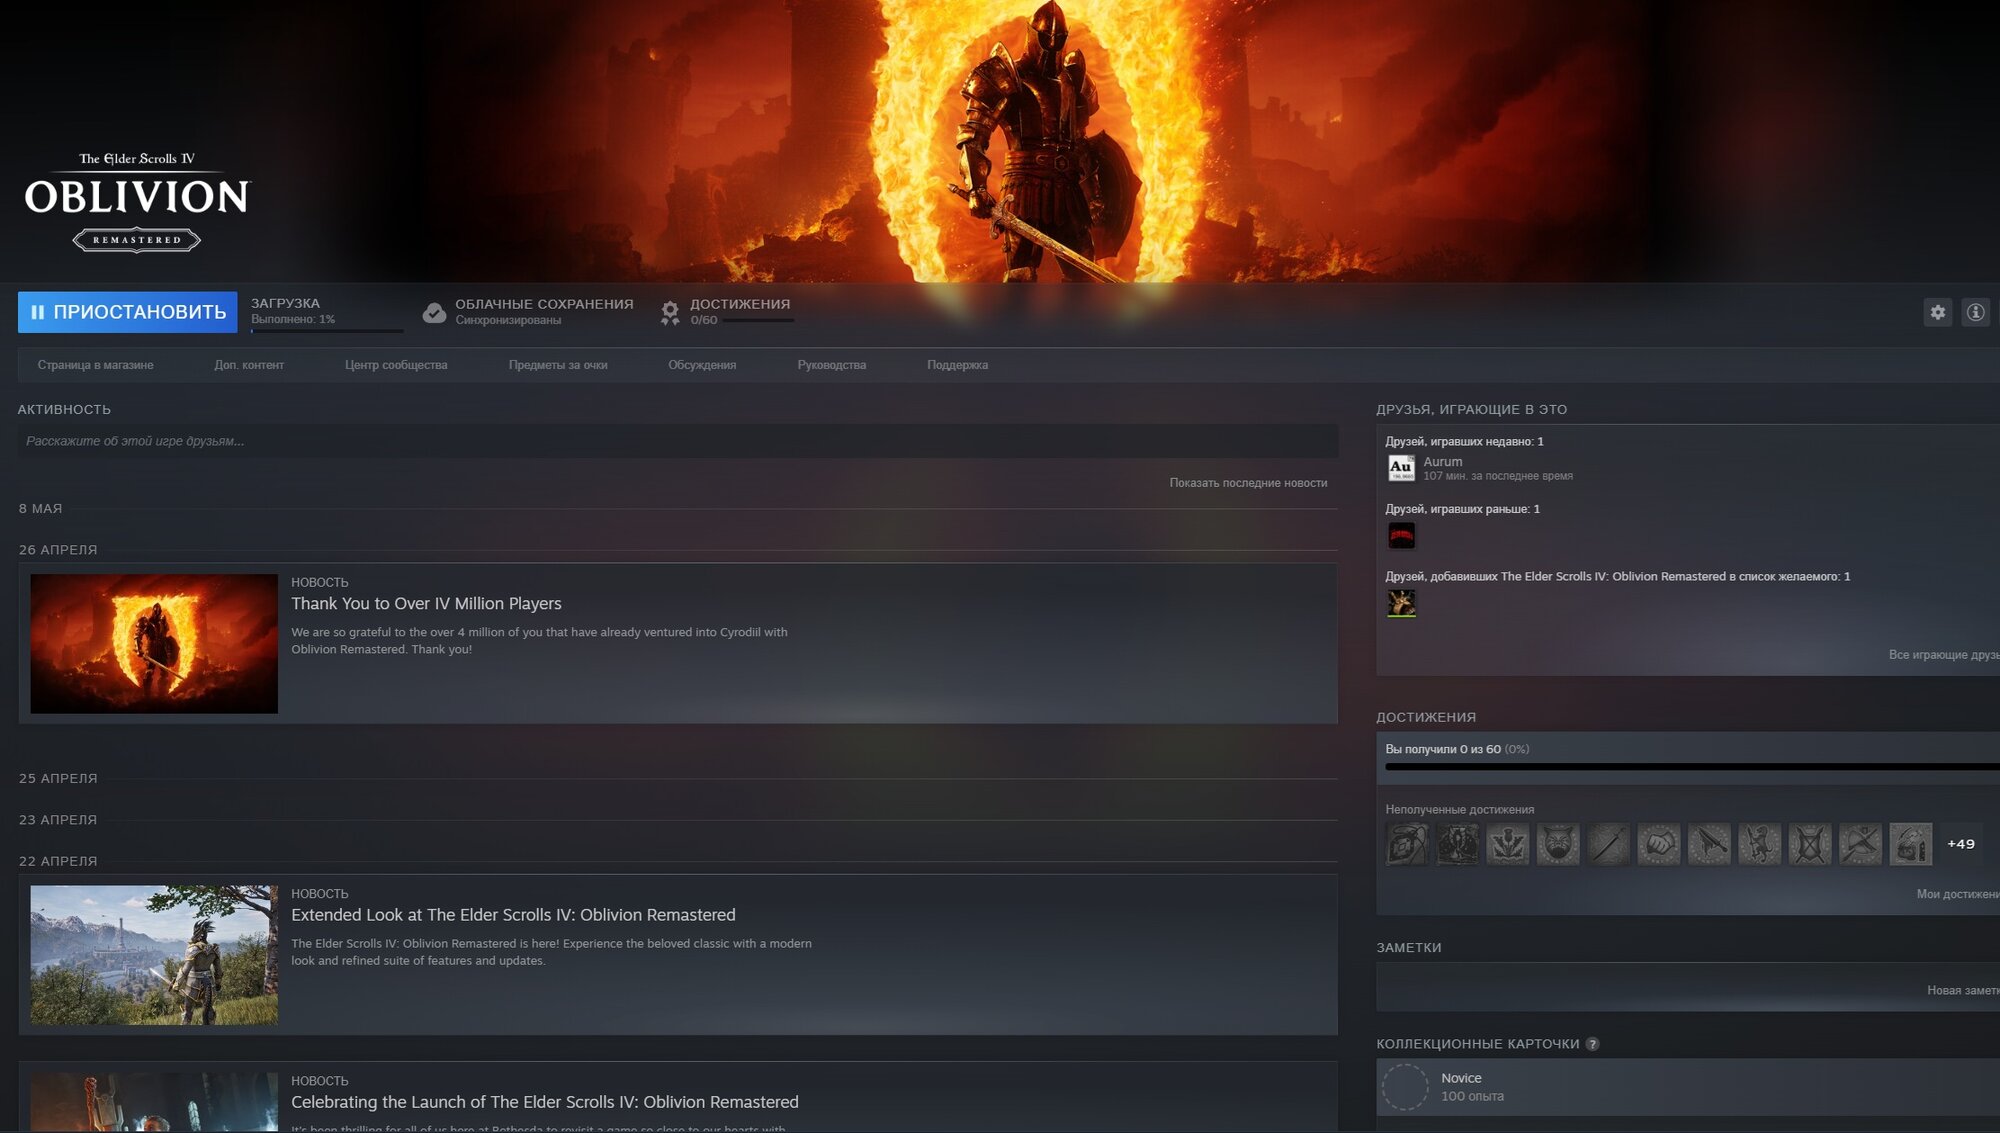This screenshot has width=2000, height=1133.
Task: Open game settings via the gear icon
Action: click(x=1937, y=312)
